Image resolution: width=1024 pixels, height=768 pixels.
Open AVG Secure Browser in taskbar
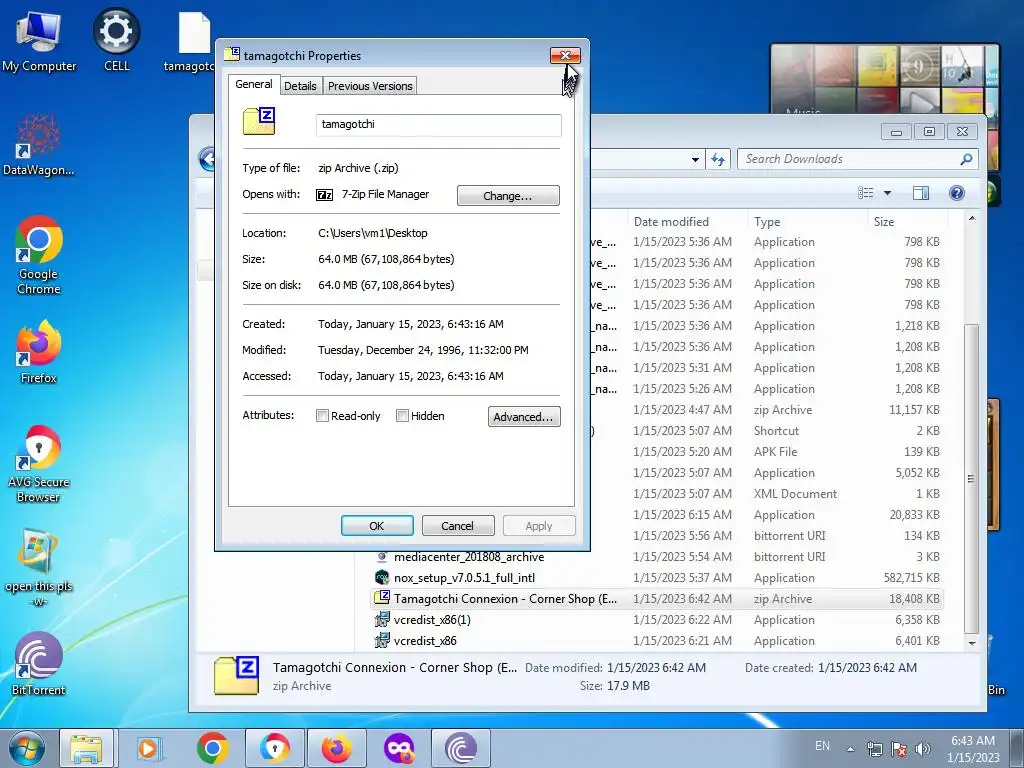(274, 748)
